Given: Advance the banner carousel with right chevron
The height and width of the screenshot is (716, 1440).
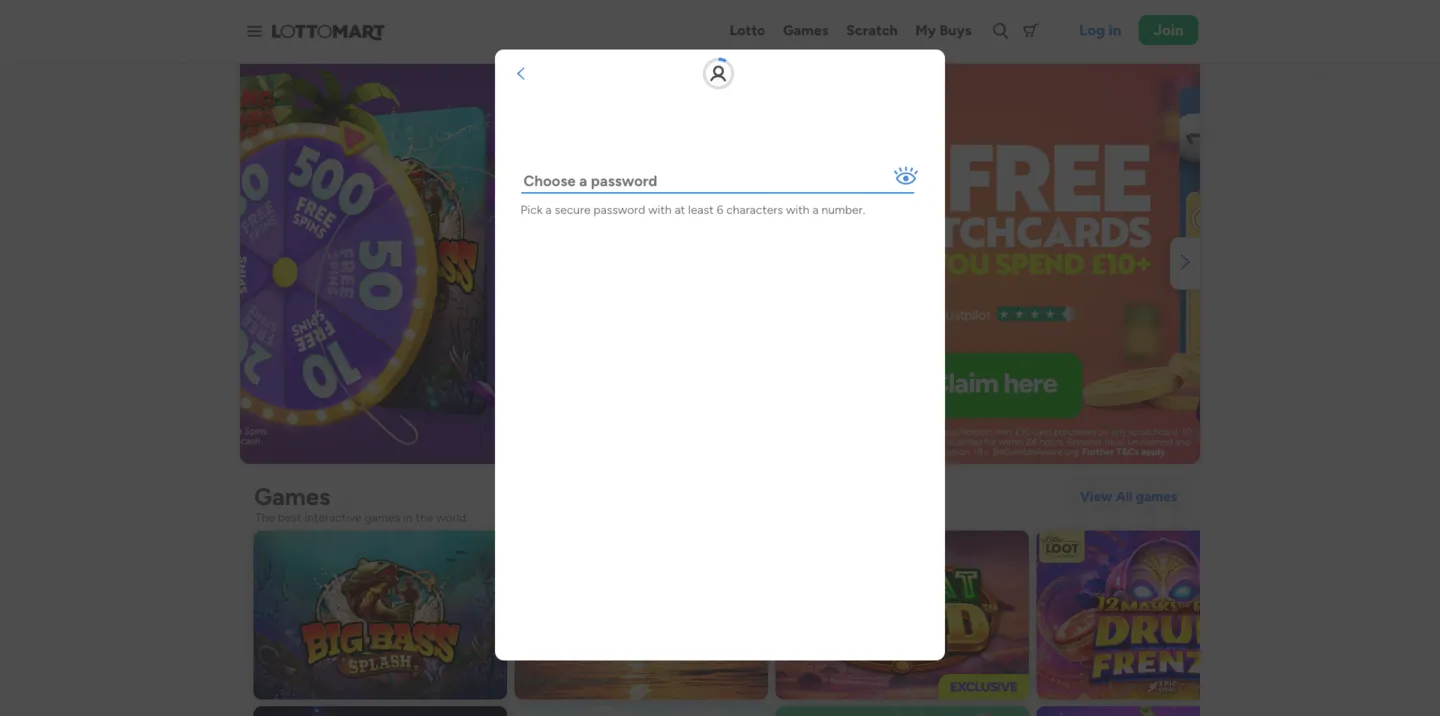Looking at the screenshot, I should point(1185,263).
